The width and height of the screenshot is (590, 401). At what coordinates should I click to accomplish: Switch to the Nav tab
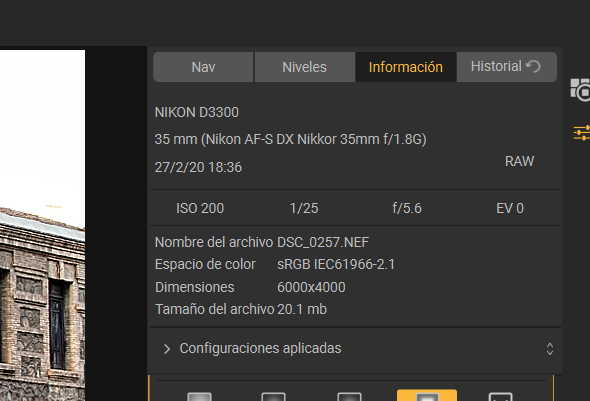[203, 67]
